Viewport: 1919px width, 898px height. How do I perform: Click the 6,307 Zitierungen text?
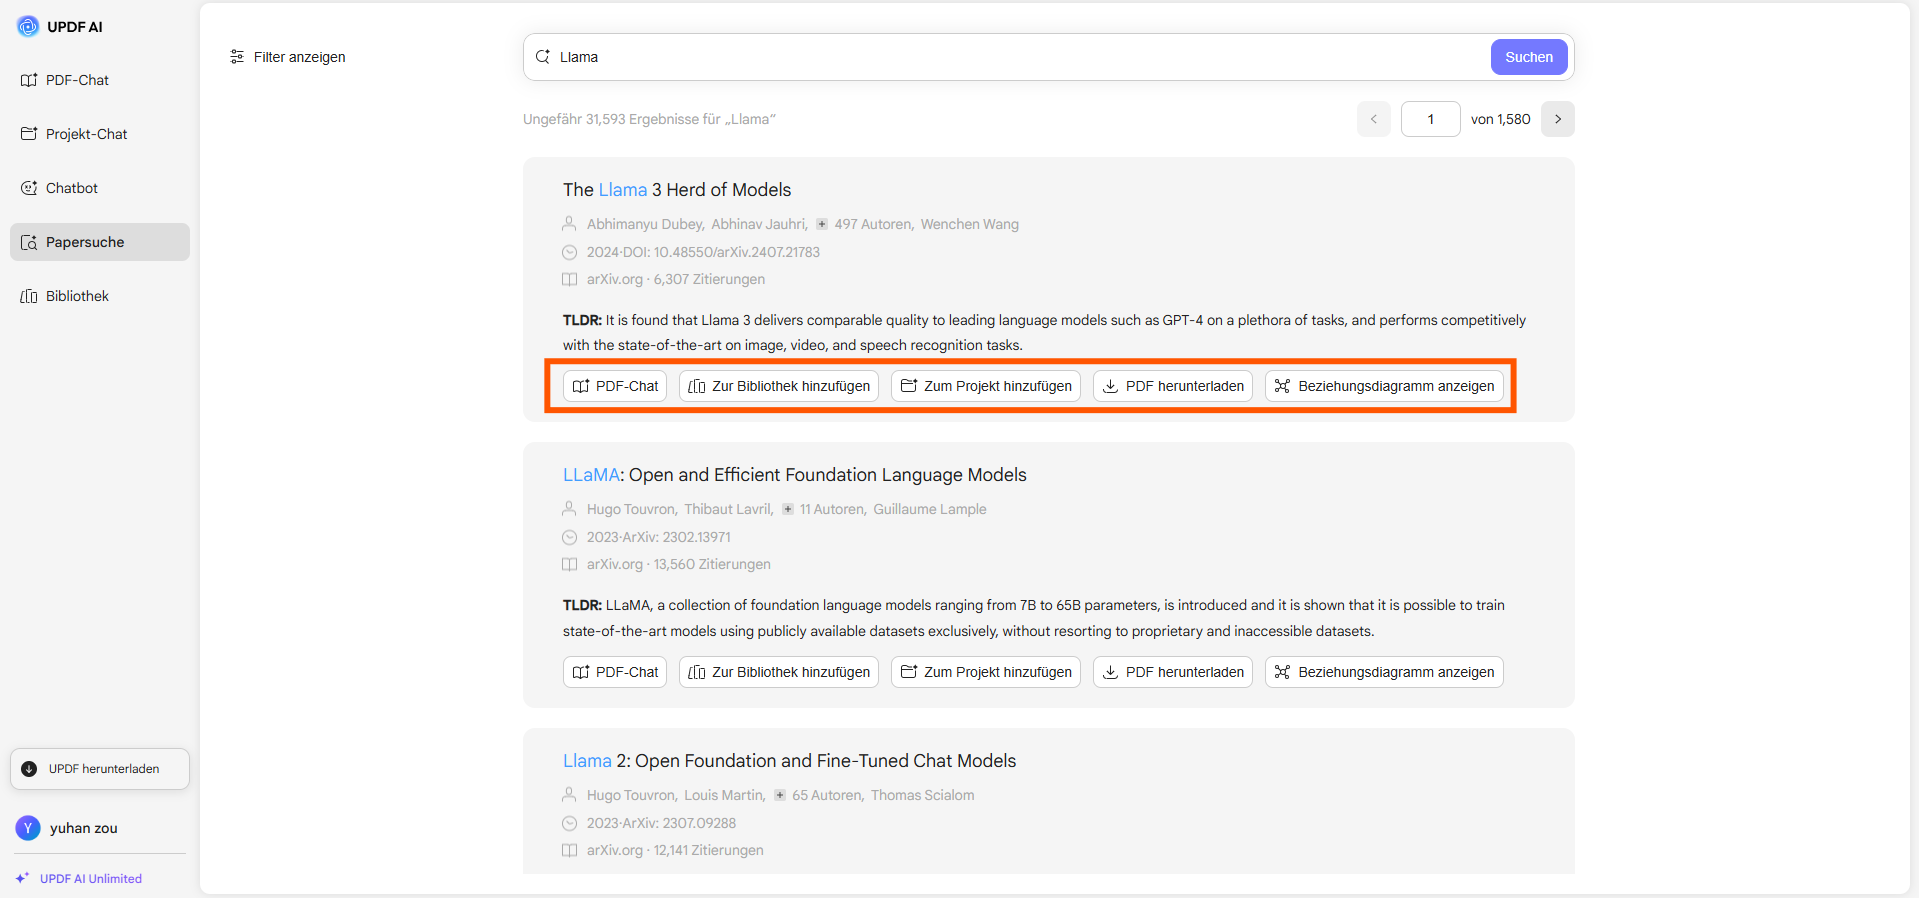tap(709, 279)
